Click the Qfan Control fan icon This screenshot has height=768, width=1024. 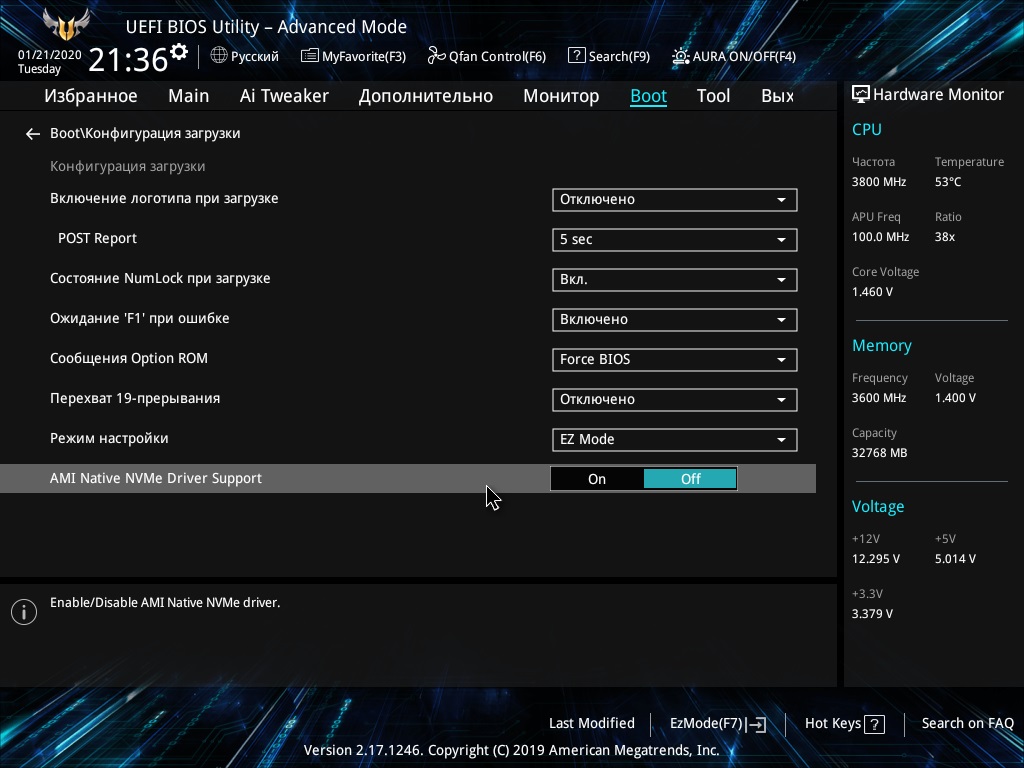pos(436,56)
